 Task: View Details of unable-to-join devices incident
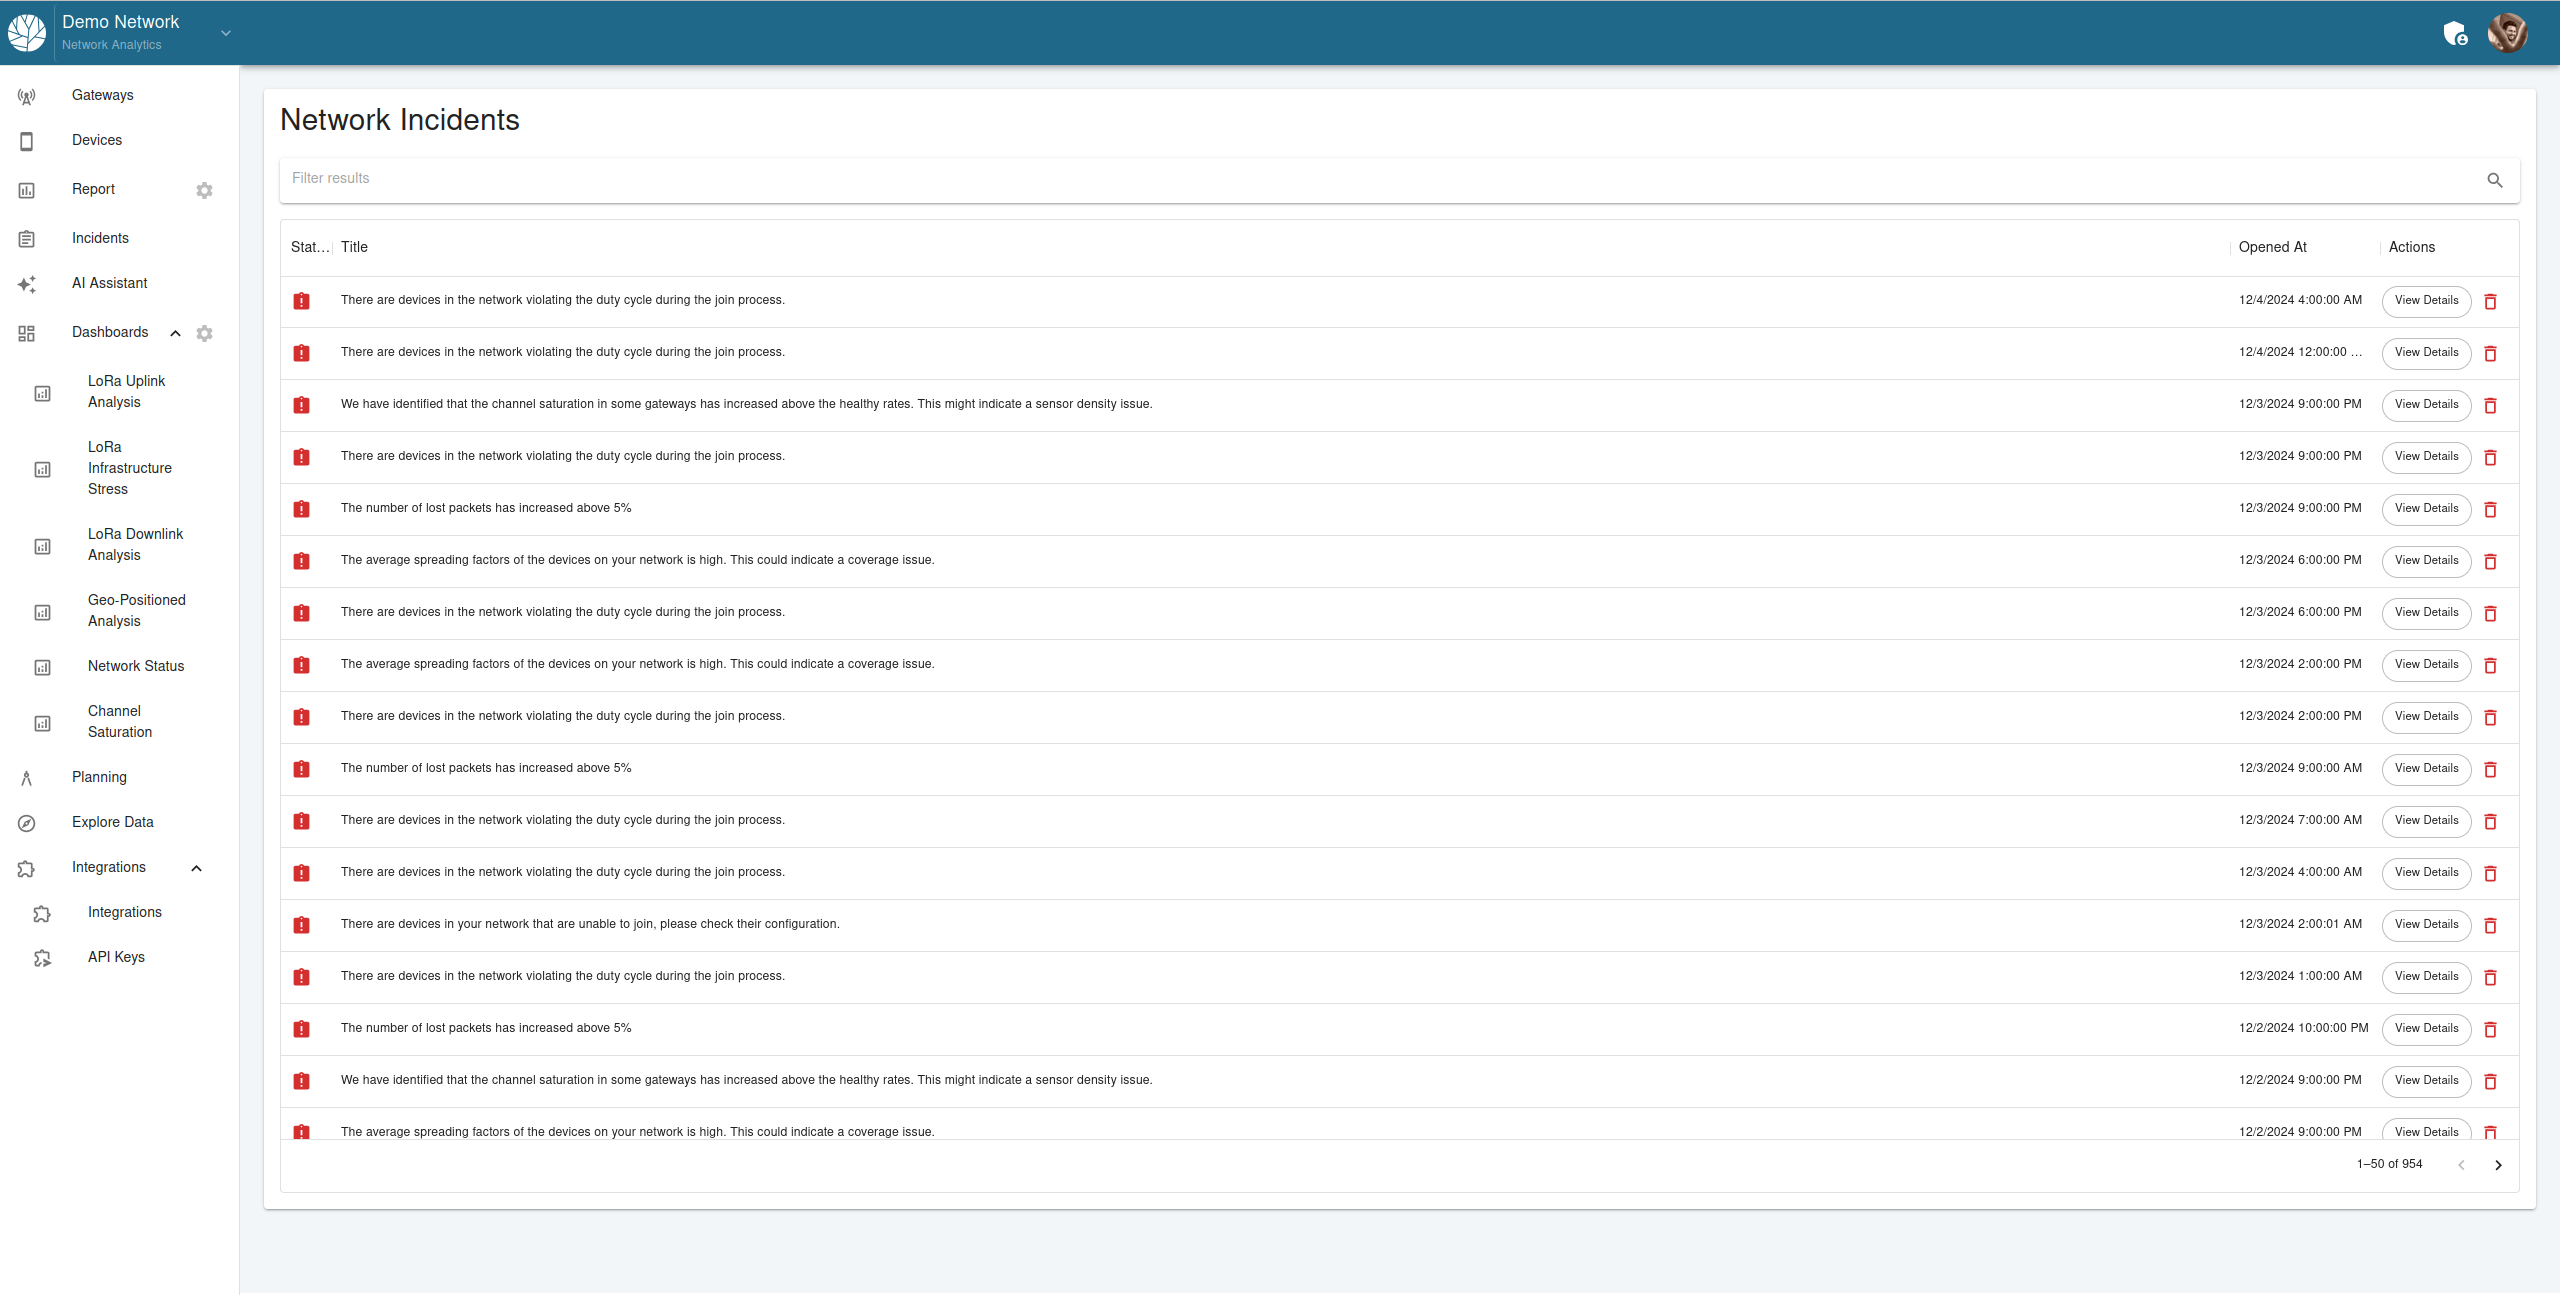2425,925
